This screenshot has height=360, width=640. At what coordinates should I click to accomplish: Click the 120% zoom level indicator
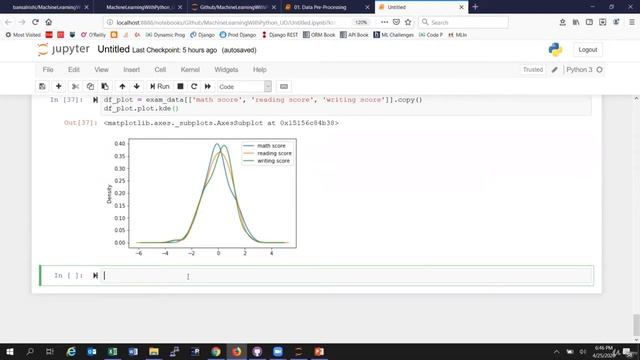click(361, 22)
